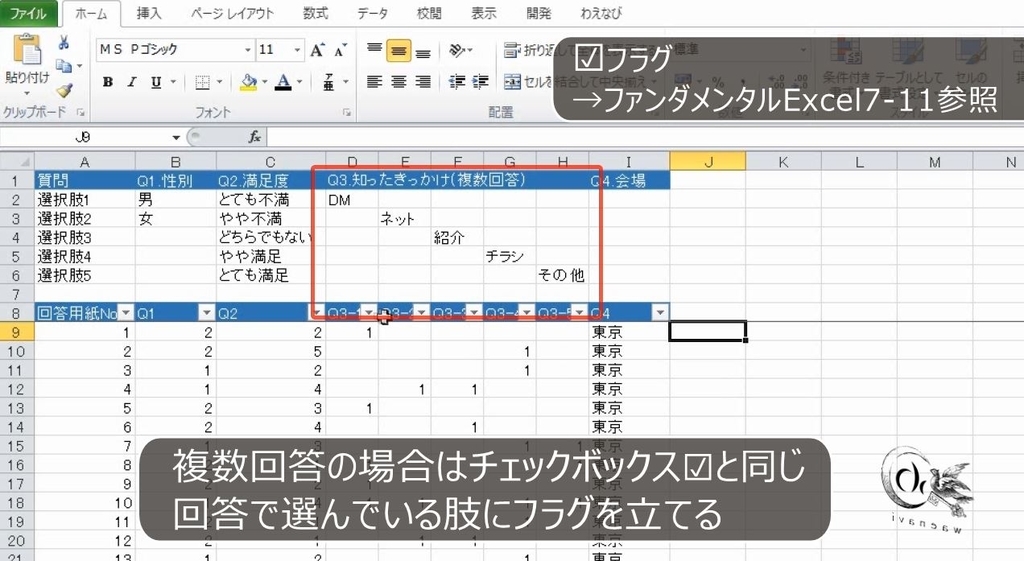Click the Select All corner button
1024x561 pixels.
(17, 161)
